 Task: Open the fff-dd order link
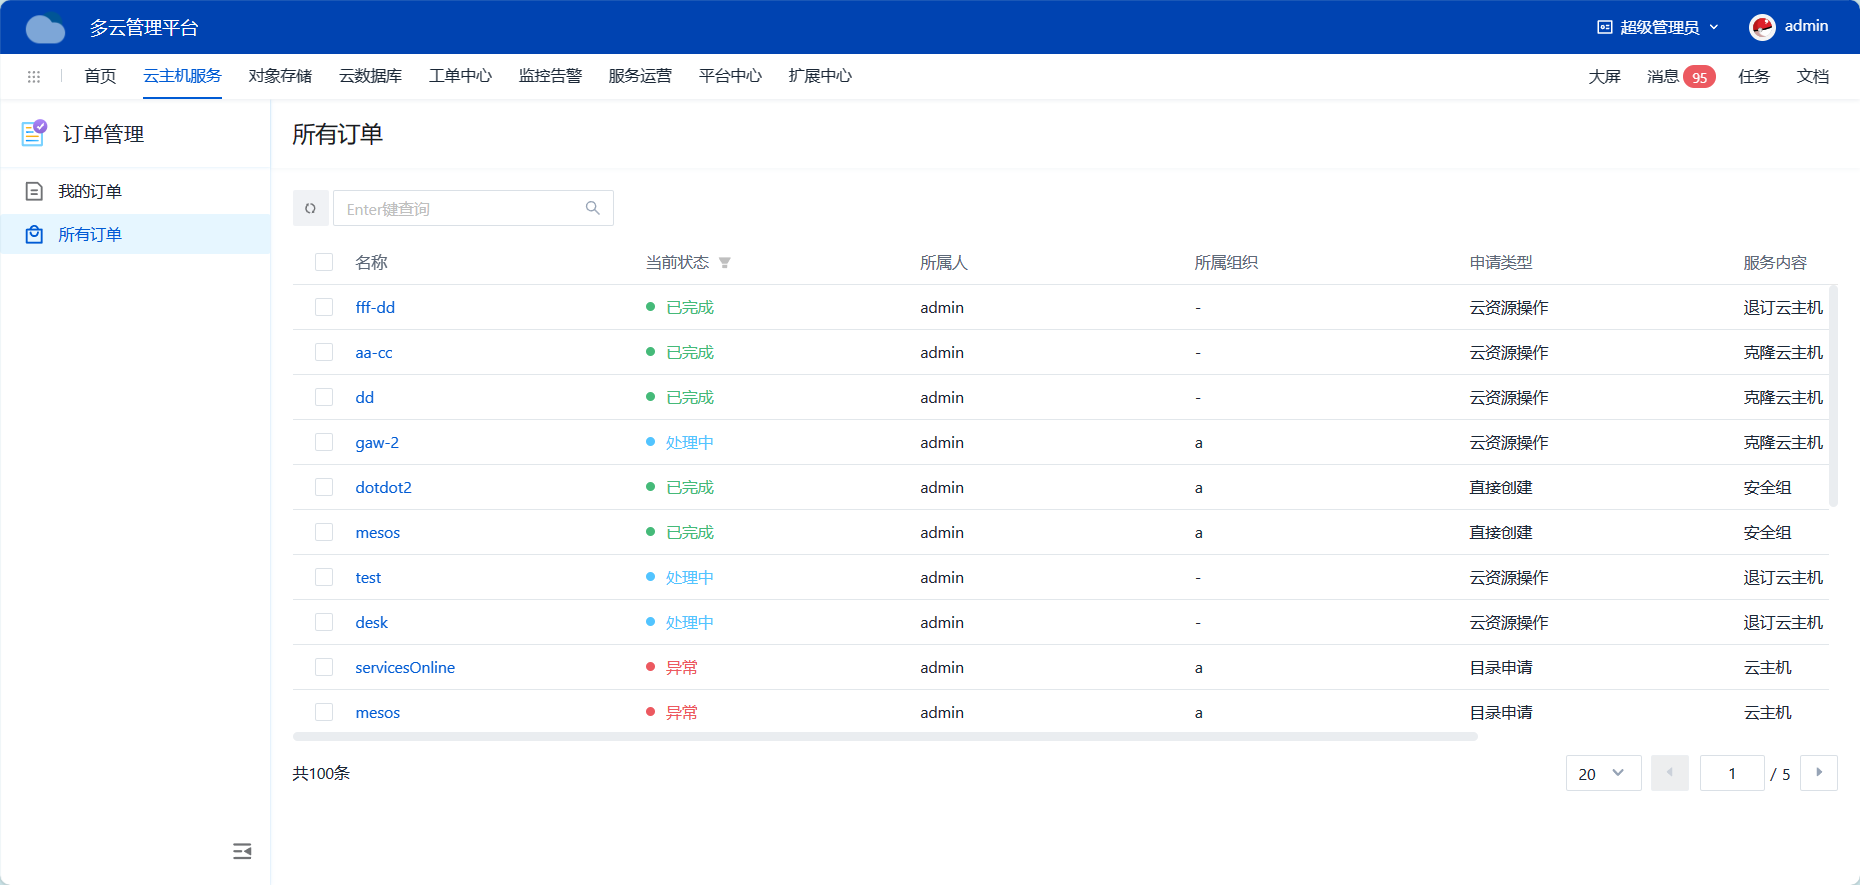(375, 307)
